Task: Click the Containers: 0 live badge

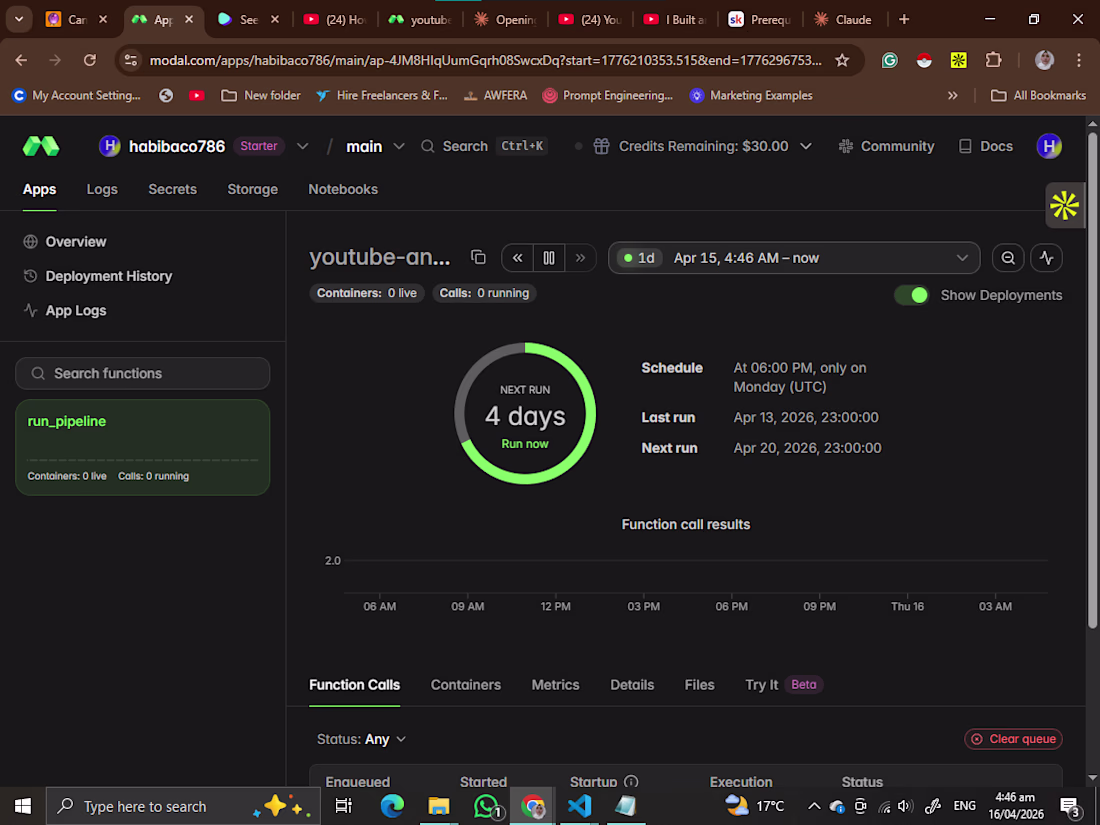Action: click(x=366, y=293)
